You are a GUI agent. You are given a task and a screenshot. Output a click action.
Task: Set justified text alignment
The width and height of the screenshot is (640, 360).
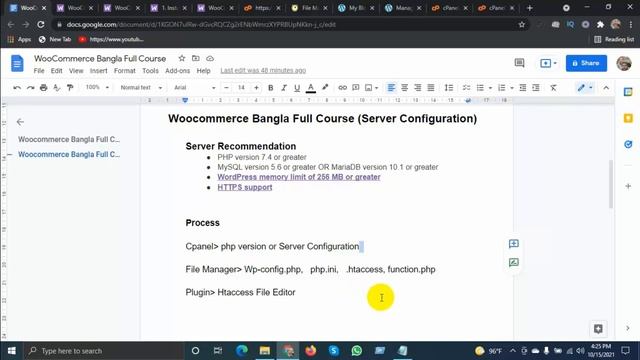click(431, 88)
